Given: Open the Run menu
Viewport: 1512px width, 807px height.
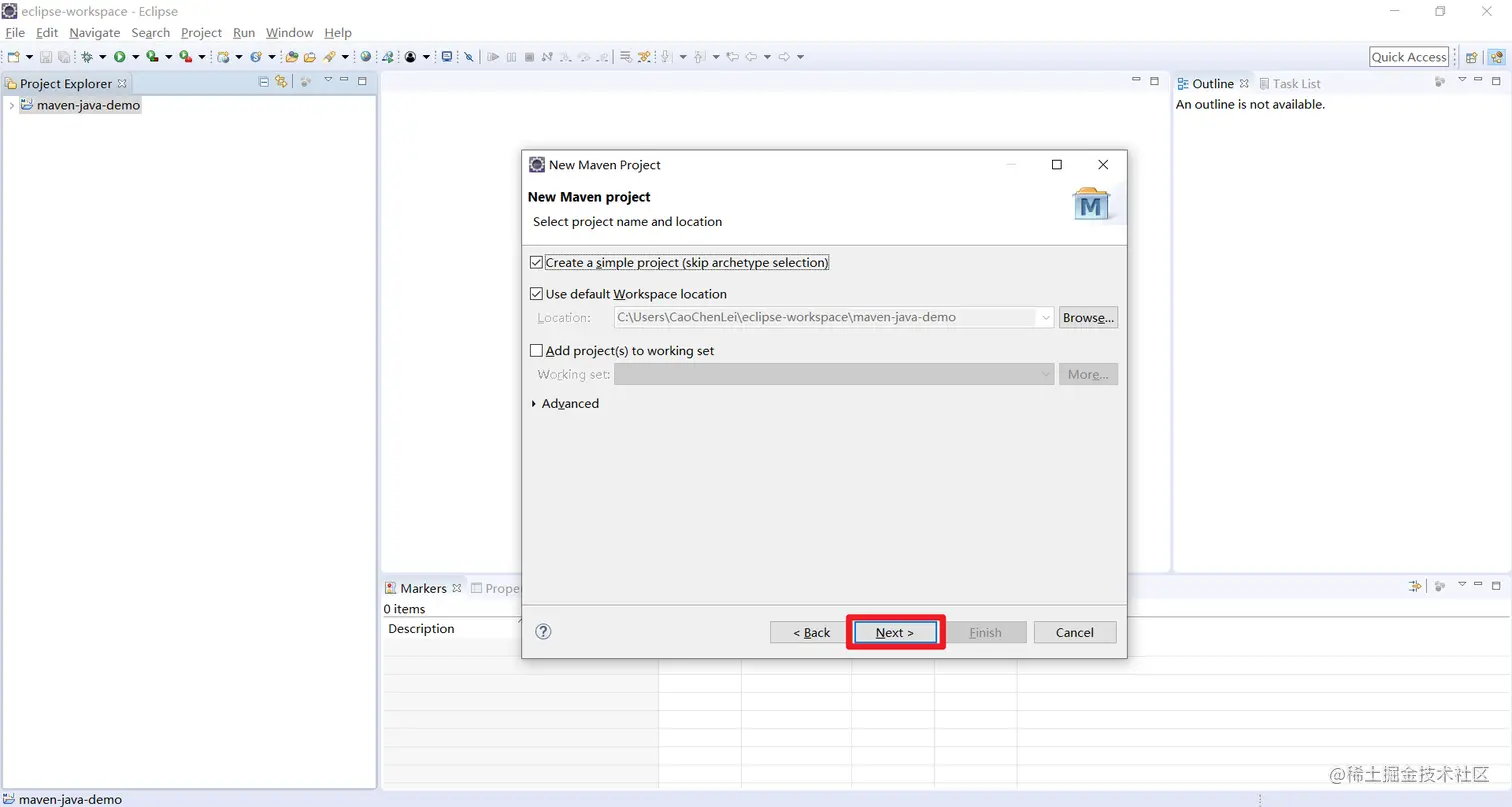Looking at the screenshot, I should (244, 33).
